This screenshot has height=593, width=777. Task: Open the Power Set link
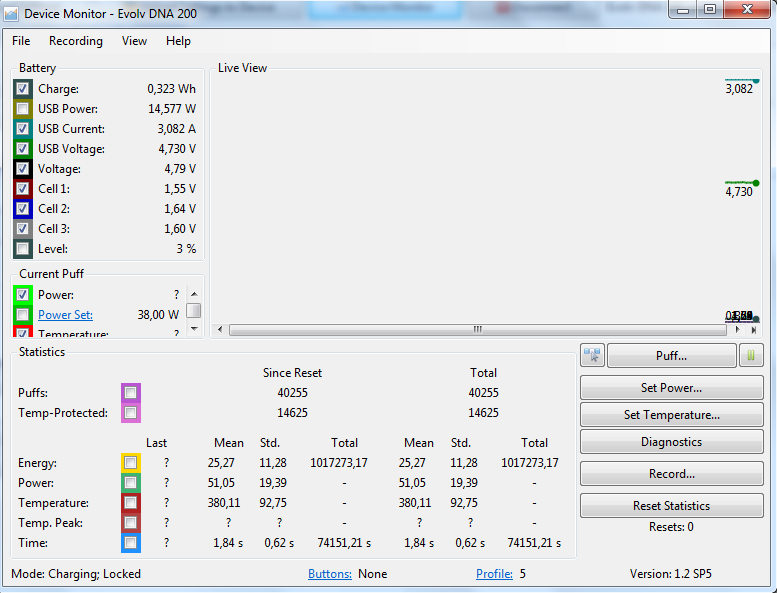tap(65, 315)
